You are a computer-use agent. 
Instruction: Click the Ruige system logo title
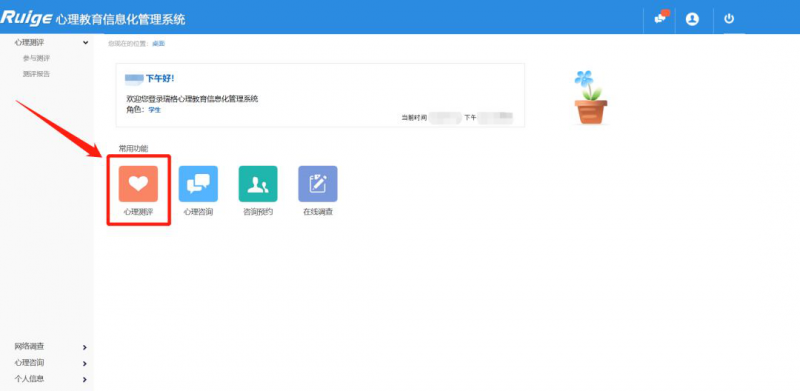(x=93, y=19)
